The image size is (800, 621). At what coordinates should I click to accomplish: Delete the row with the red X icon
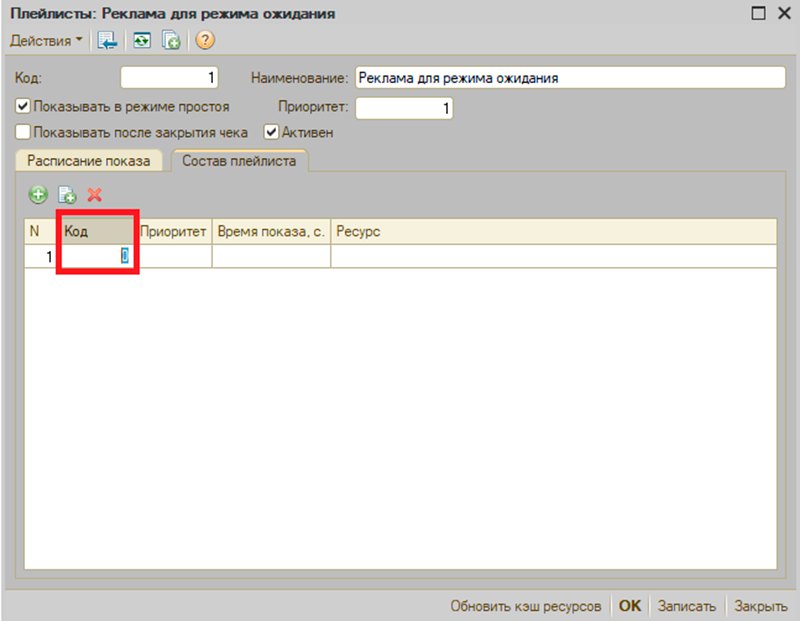[x=95, y=194]
